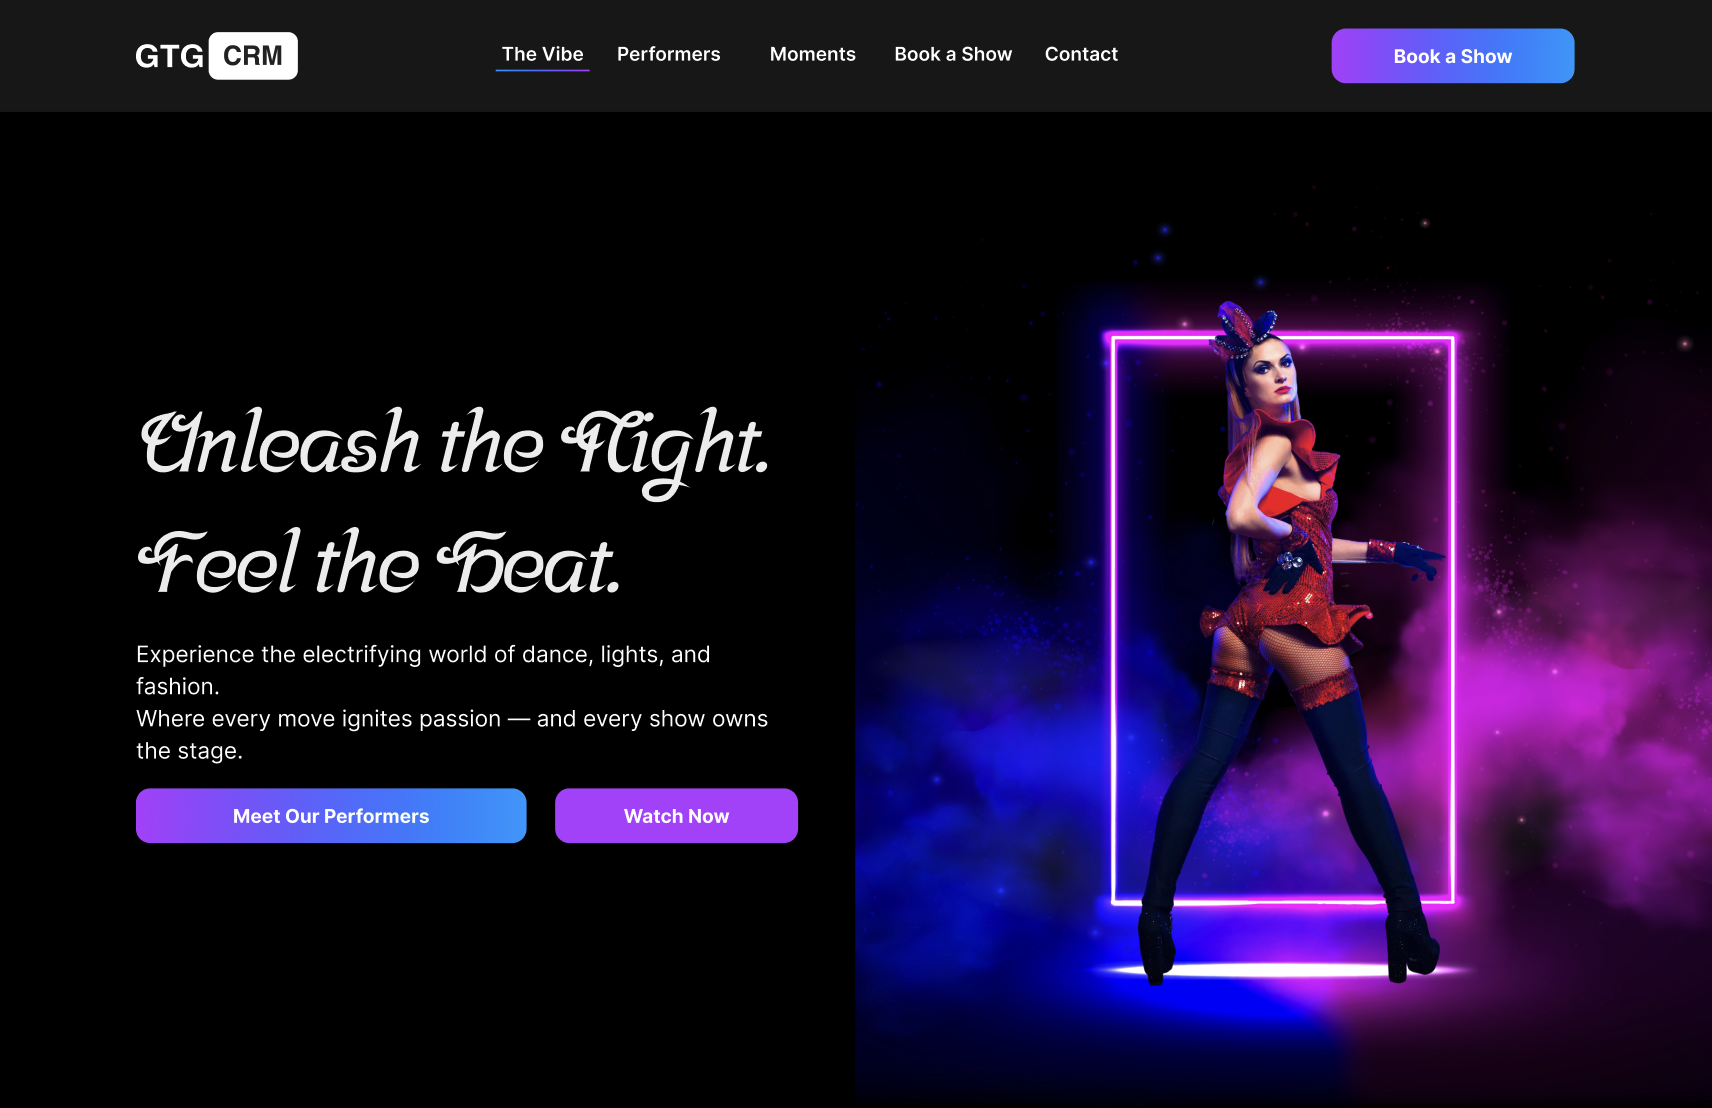Click the neon pink rectangular frame edge
Screen dimensions: 1712x1108
pyautogui.click(x=1114, y=620)
